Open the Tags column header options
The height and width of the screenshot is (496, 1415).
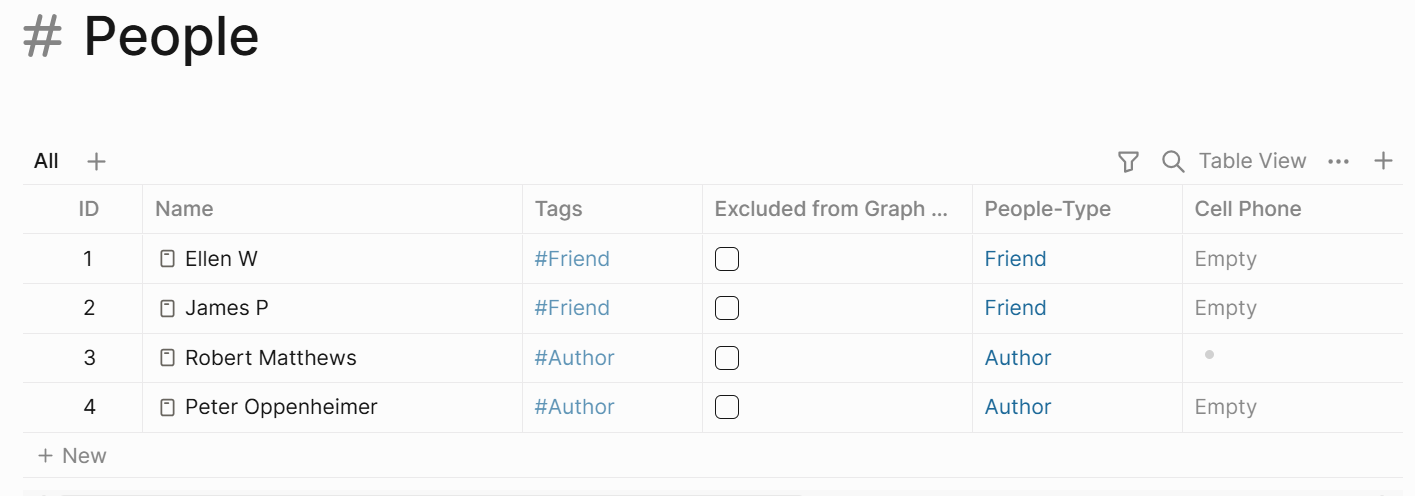pyautogui.click(x=612, y=209)
